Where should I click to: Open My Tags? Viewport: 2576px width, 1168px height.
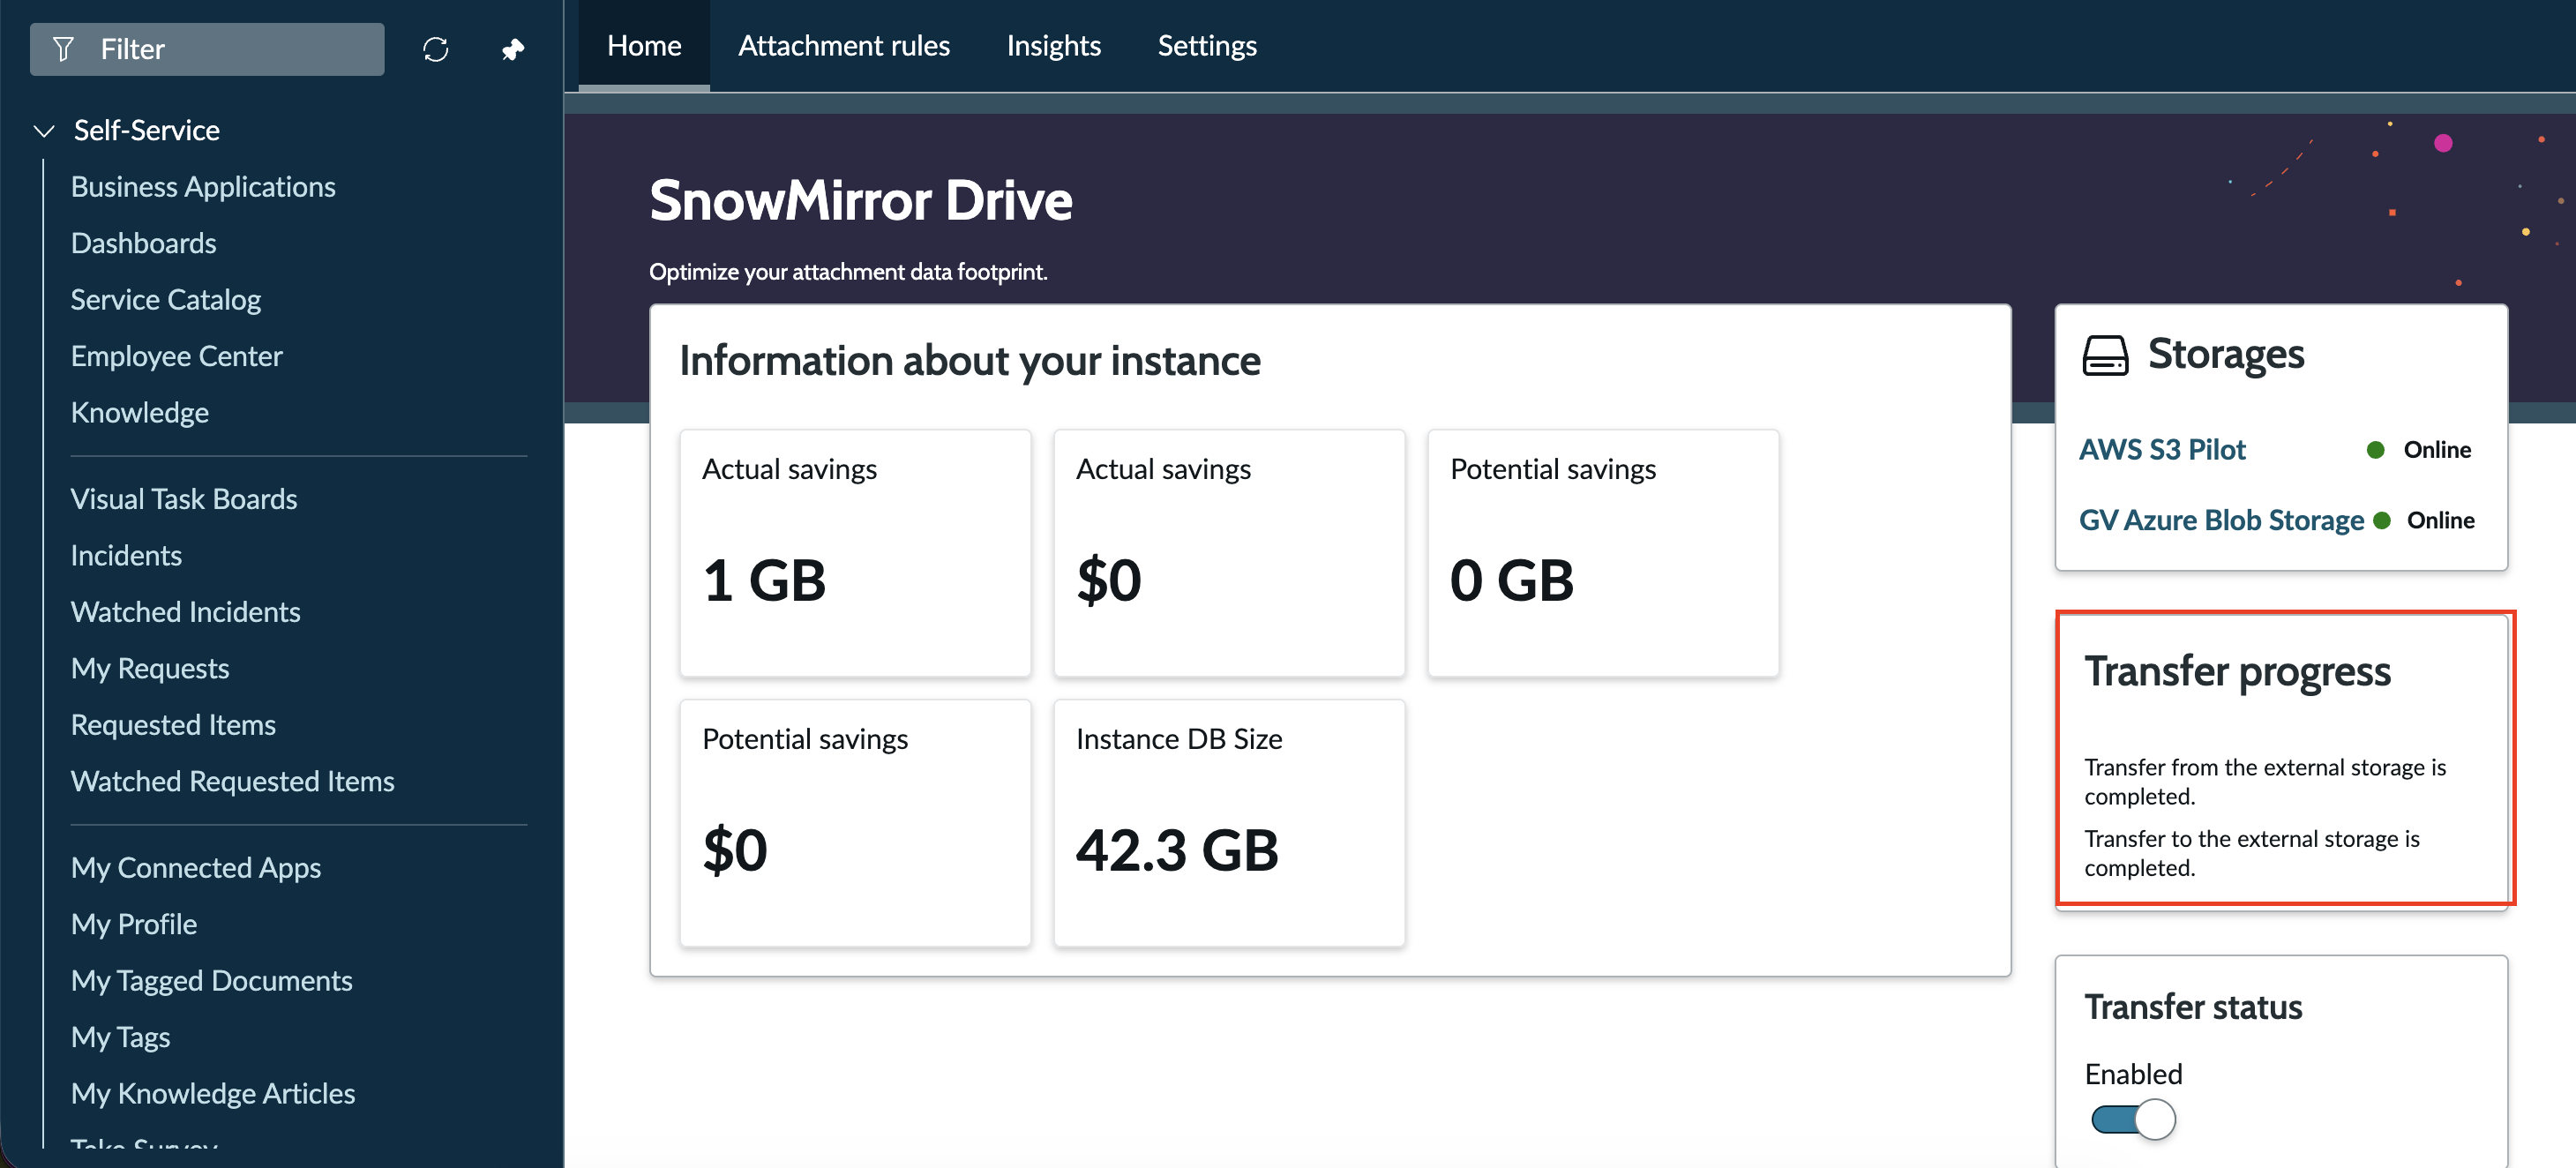(120, 1037)
